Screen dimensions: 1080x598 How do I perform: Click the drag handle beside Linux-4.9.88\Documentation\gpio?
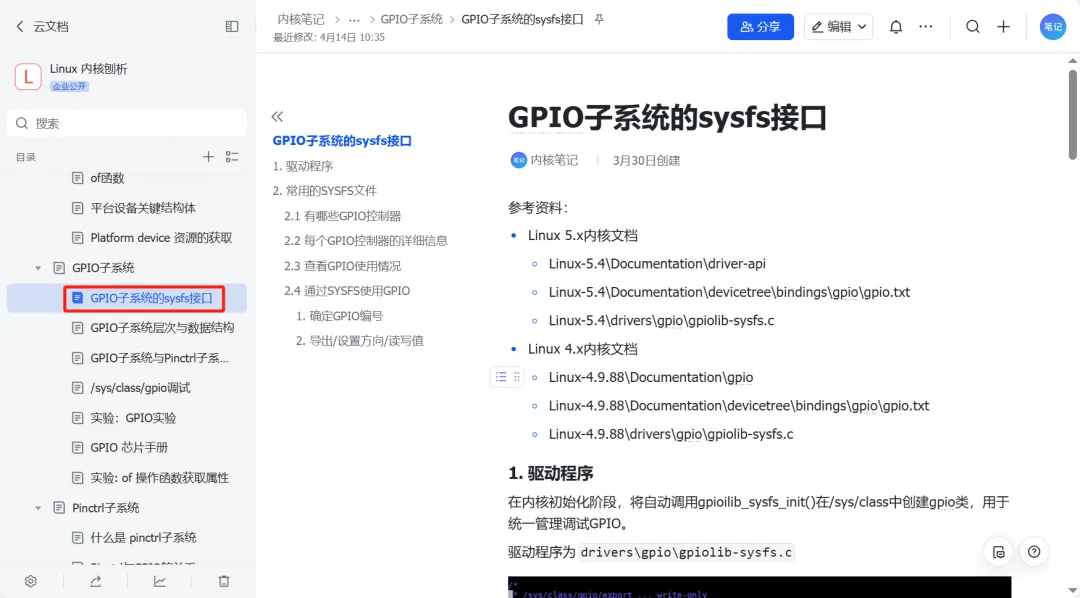(517, 377)
